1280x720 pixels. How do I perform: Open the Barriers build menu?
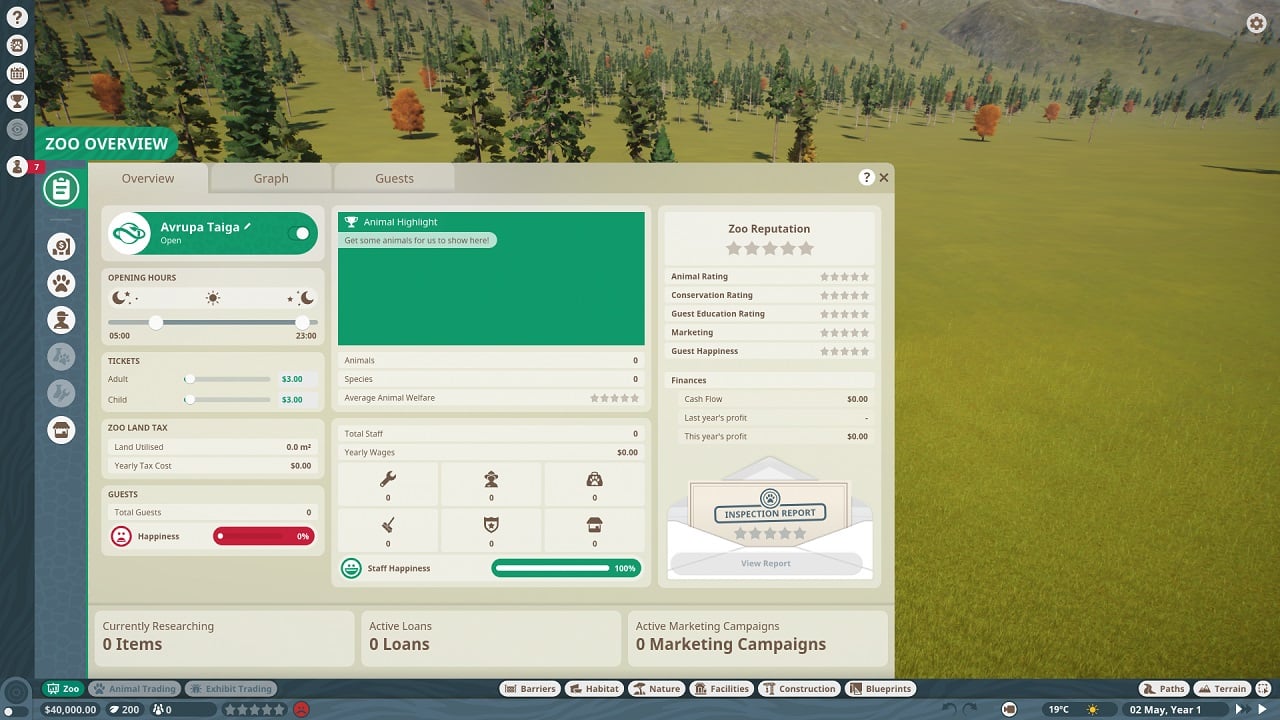click(529, 689)
